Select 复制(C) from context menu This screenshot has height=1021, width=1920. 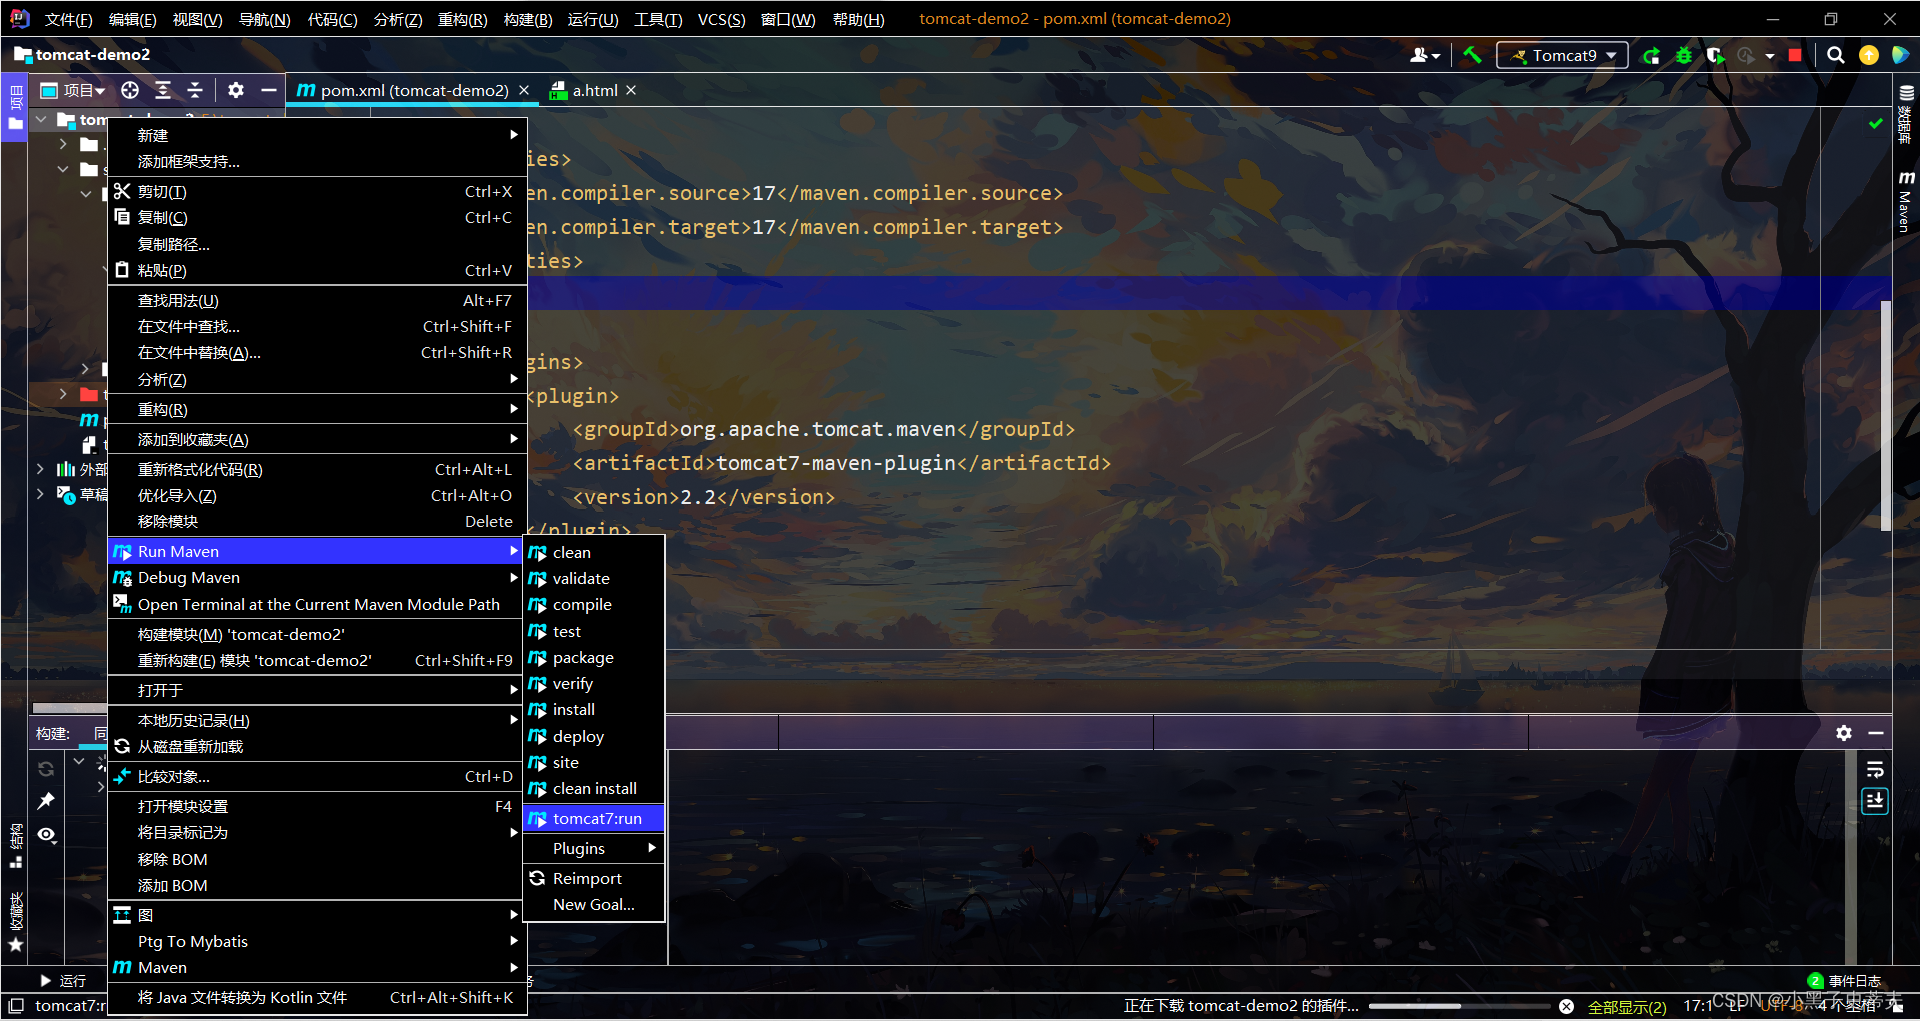click(317, 217)
